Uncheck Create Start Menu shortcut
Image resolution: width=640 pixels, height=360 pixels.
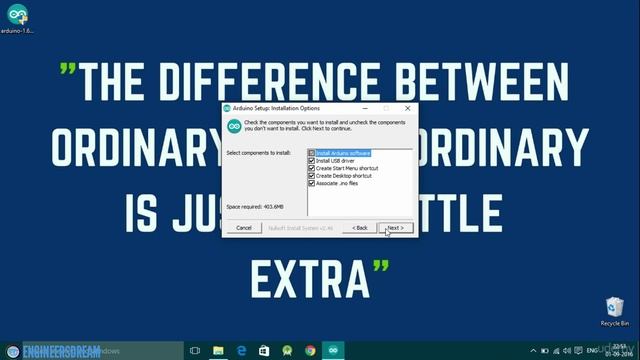point(311,168)
